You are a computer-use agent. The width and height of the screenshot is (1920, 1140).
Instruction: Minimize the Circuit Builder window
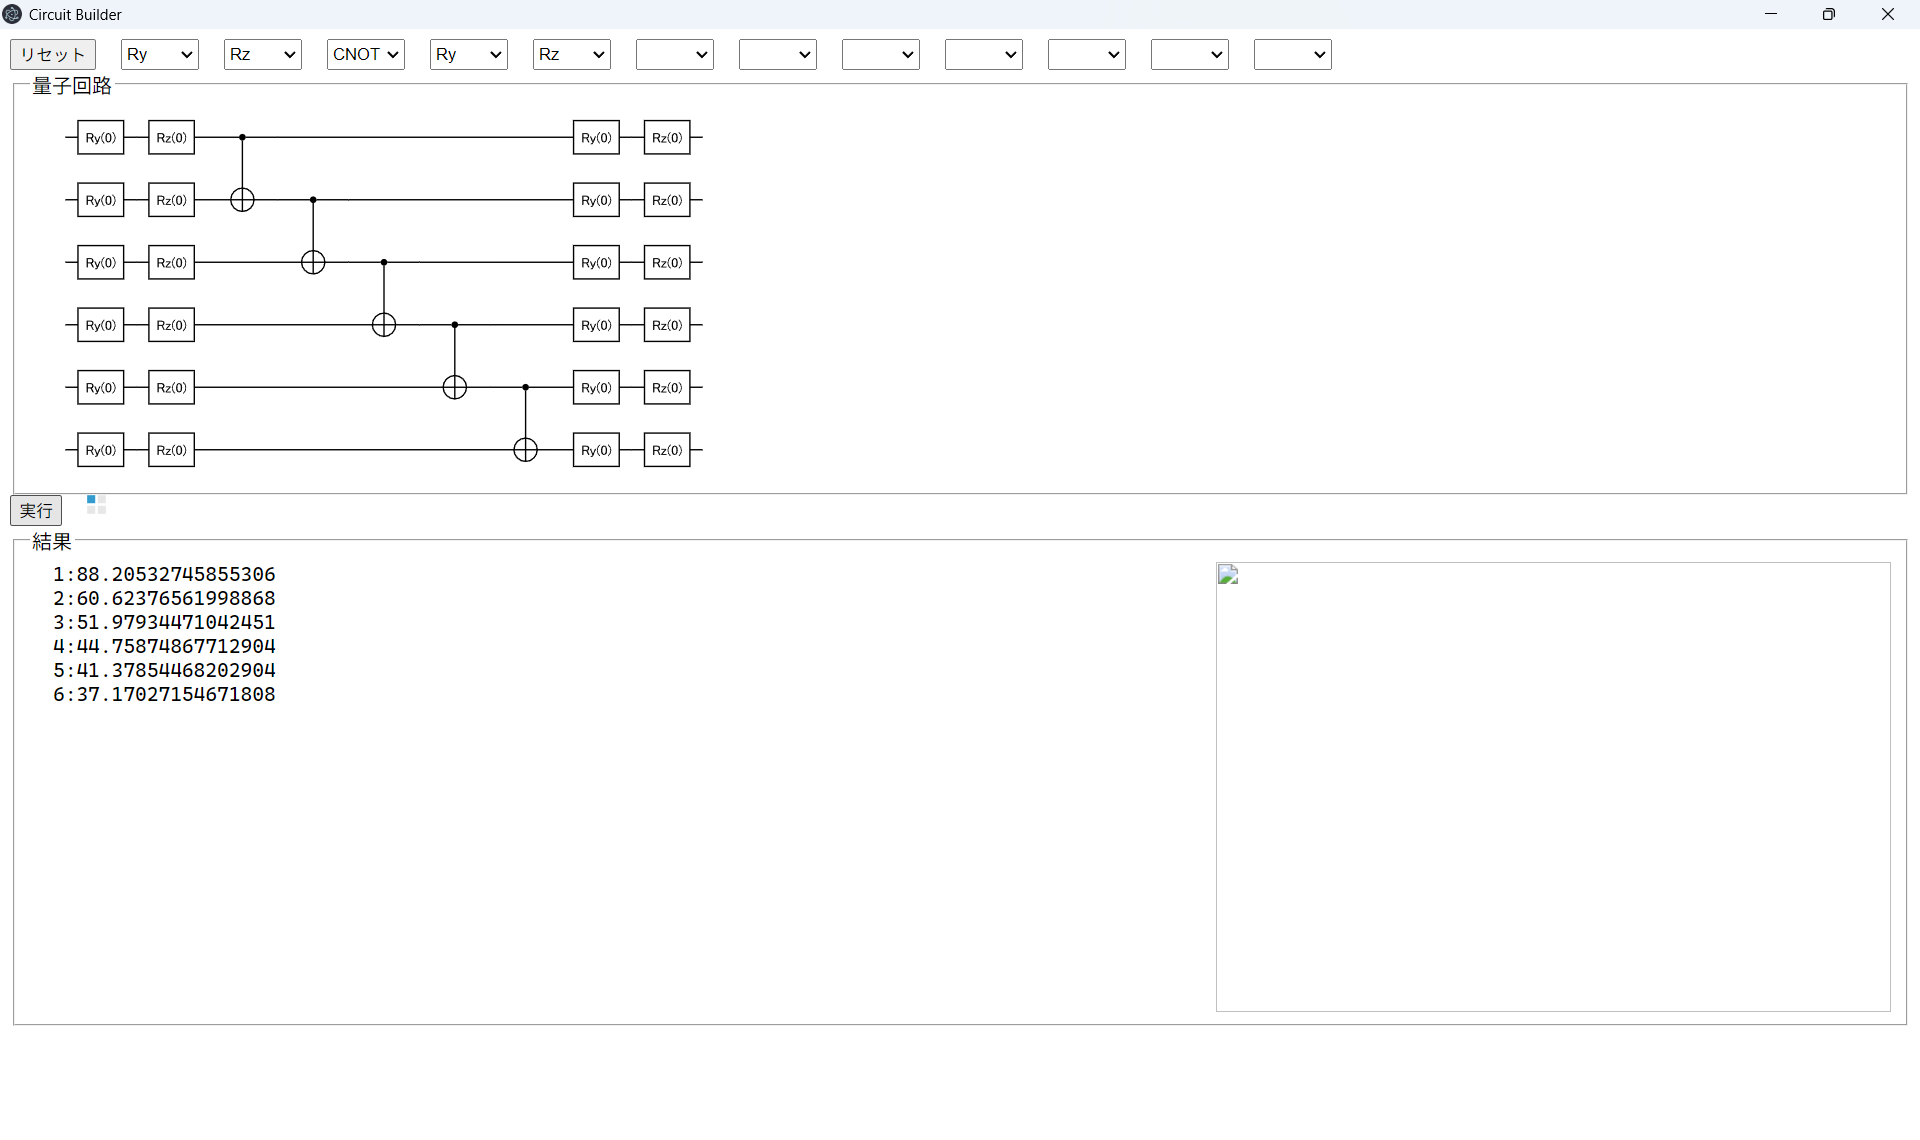coord(1771,14)
